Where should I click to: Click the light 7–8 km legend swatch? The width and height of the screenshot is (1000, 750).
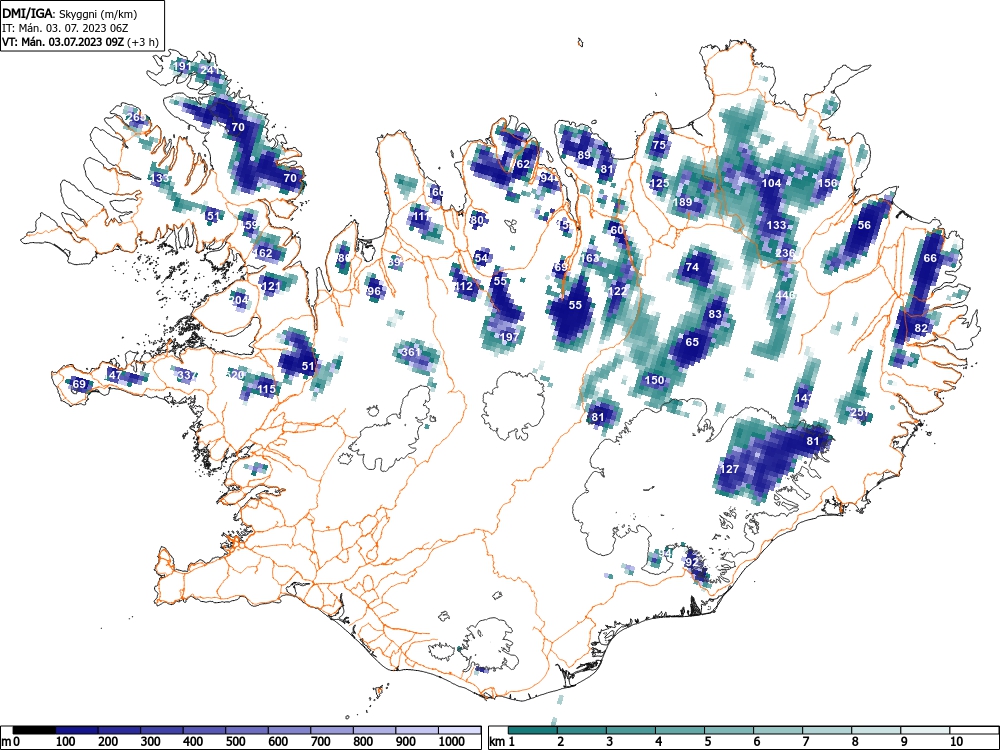pyautogui.click(x=827, y=730)
